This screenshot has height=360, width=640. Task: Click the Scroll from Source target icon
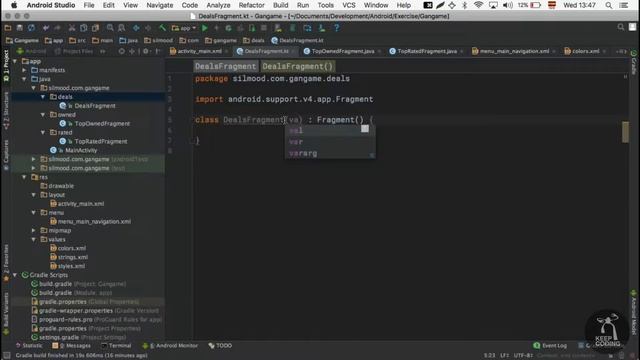[121, 51]
